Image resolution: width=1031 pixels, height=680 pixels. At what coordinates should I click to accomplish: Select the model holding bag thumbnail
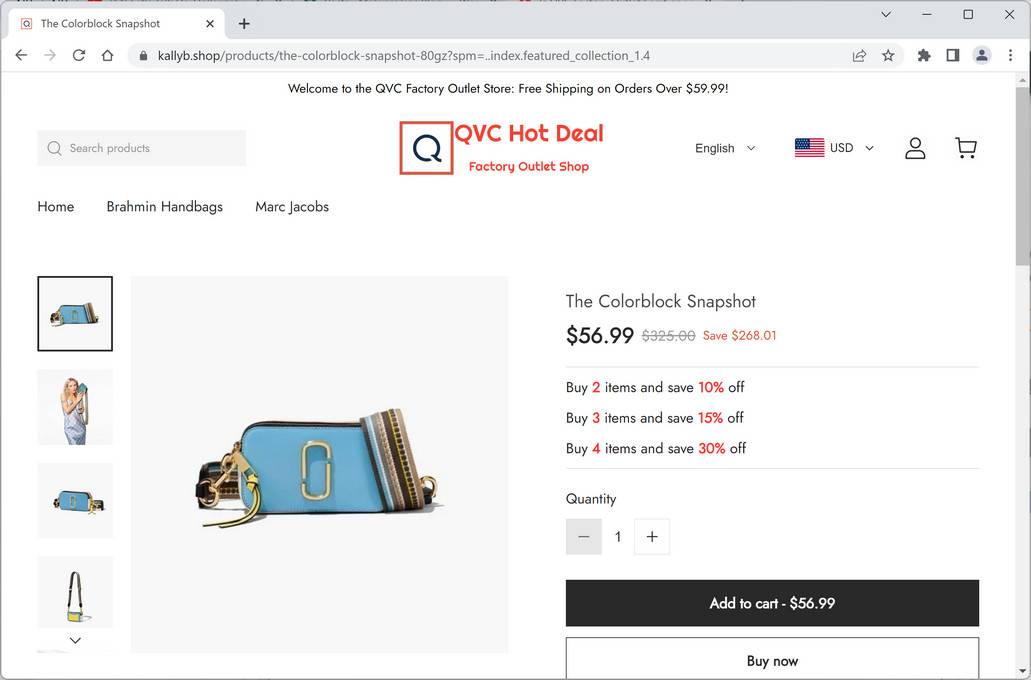(75, 407)
